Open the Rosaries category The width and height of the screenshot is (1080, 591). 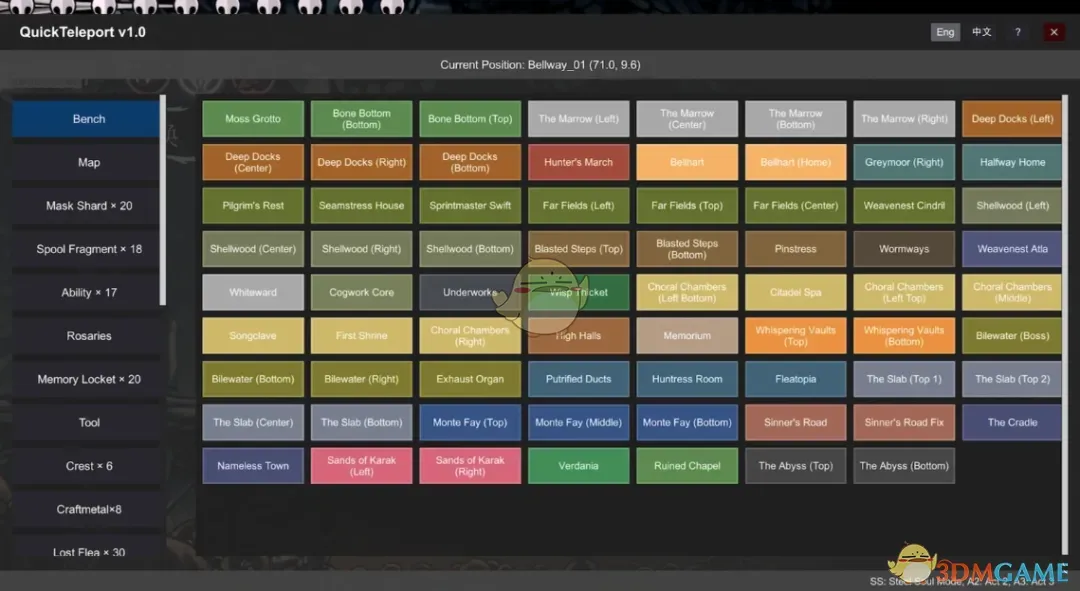coord(88,336)
